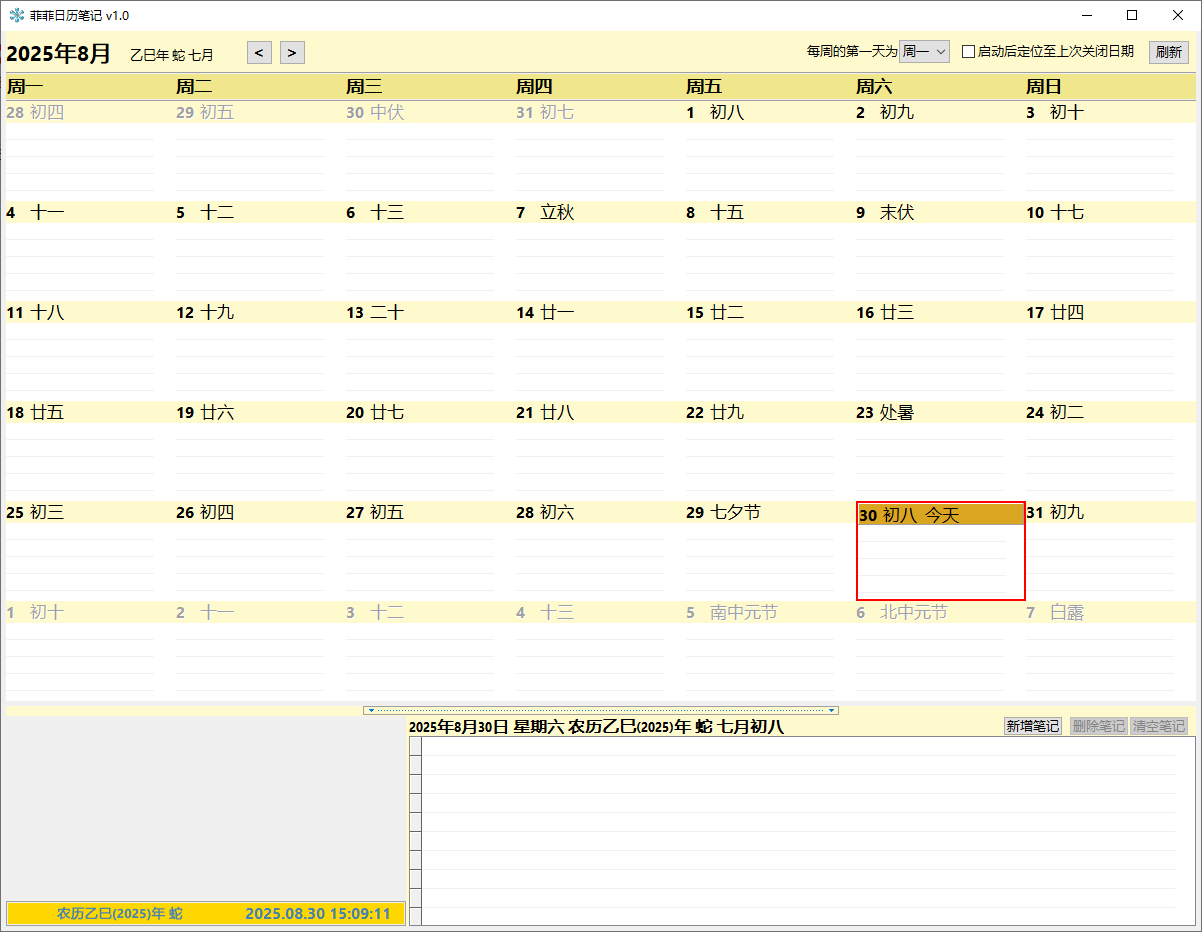Click the snowflake app icon in title bar
Screen dimensions: 1202x932
coord(16,15)
